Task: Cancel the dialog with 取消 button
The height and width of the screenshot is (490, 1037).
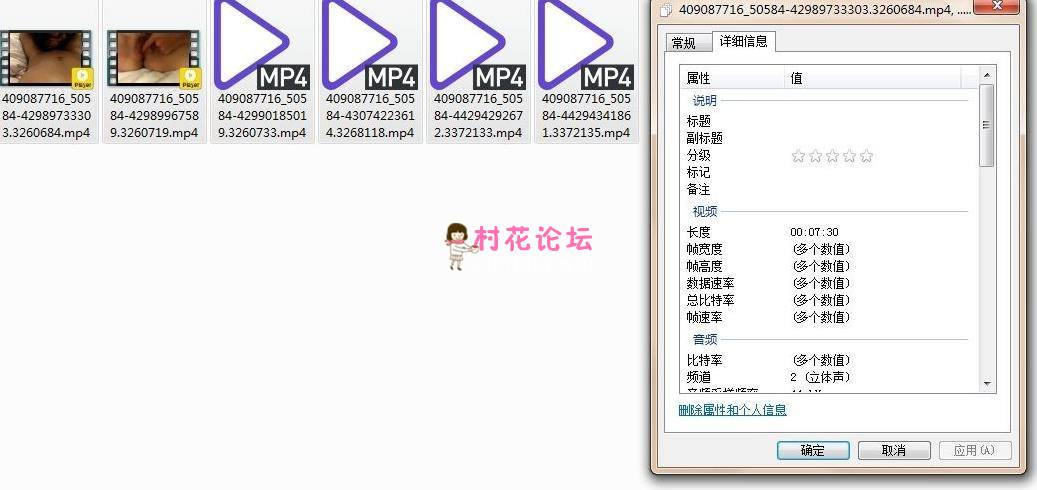Action: coord(893,451)
